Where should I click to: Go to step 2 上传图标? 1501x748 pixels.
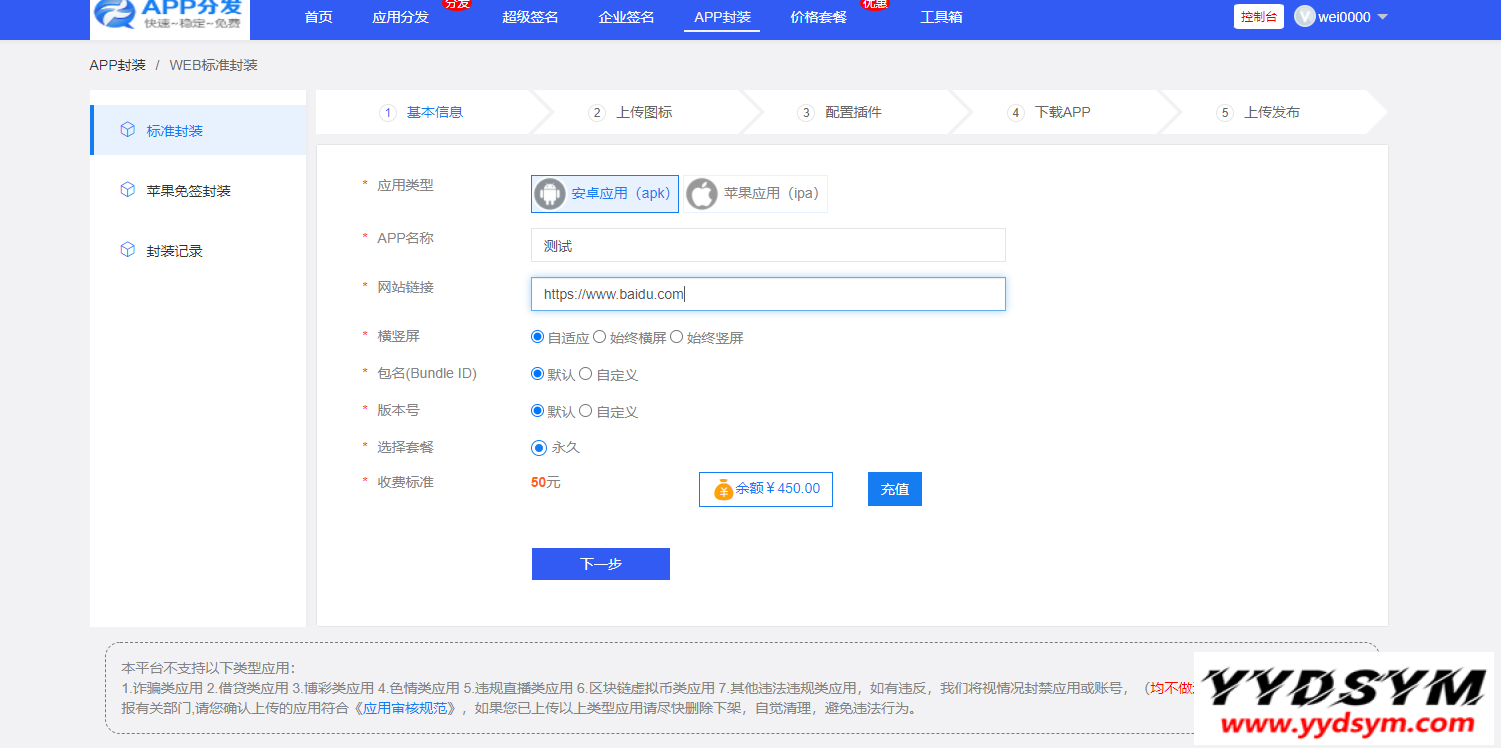pos(643,112)
